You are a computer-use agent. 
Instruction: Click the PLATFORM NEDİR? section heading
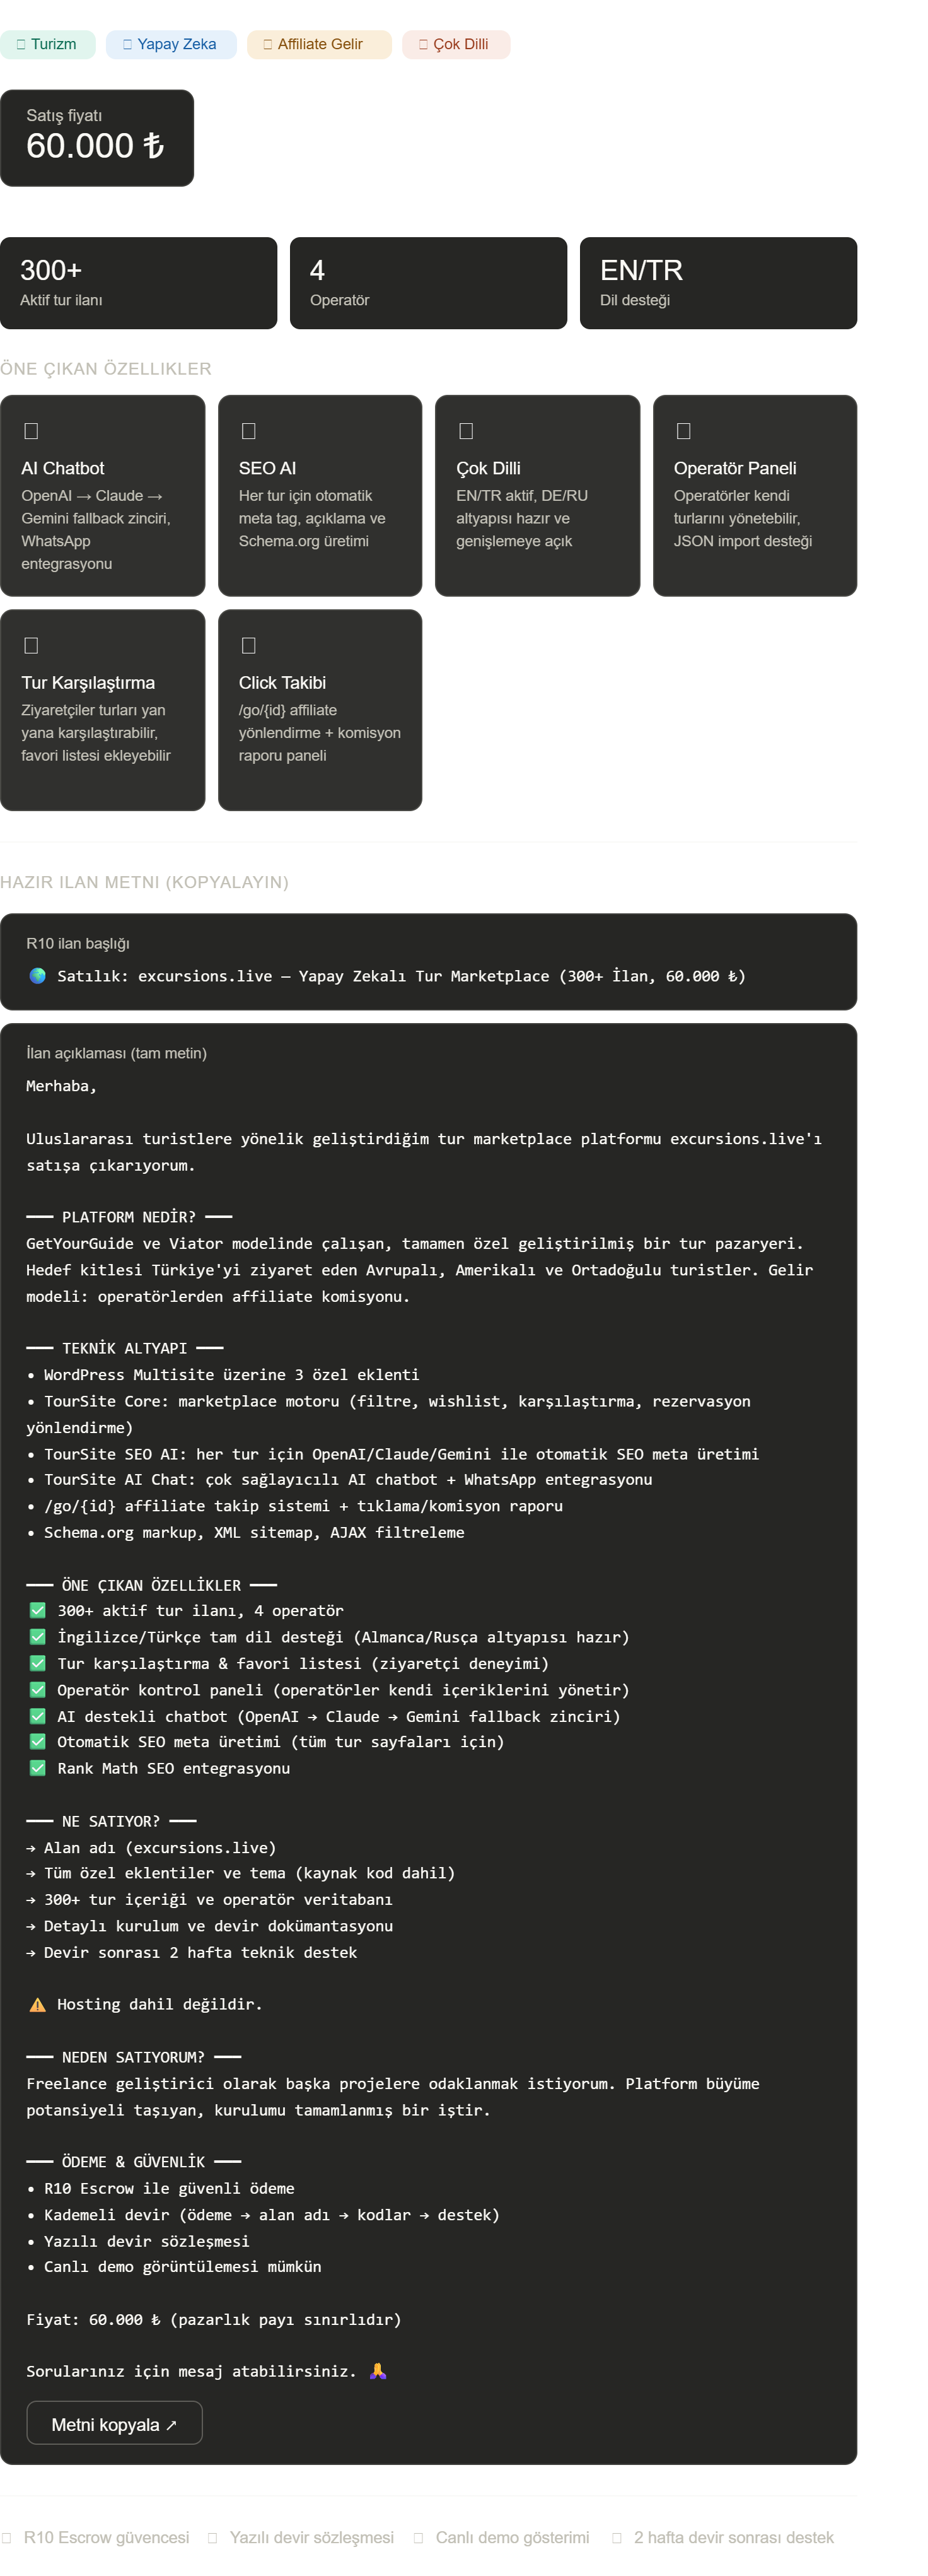(x=129, y=1217)
